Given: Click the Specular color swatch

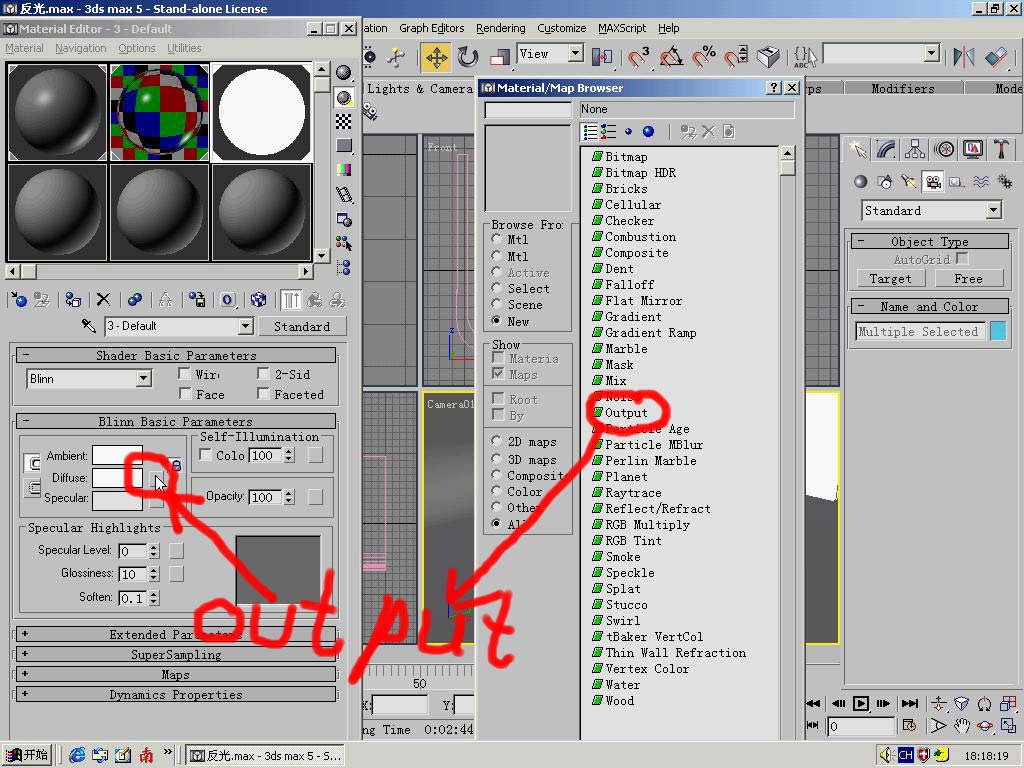Looking at the screenshot, I should (117, 500).
